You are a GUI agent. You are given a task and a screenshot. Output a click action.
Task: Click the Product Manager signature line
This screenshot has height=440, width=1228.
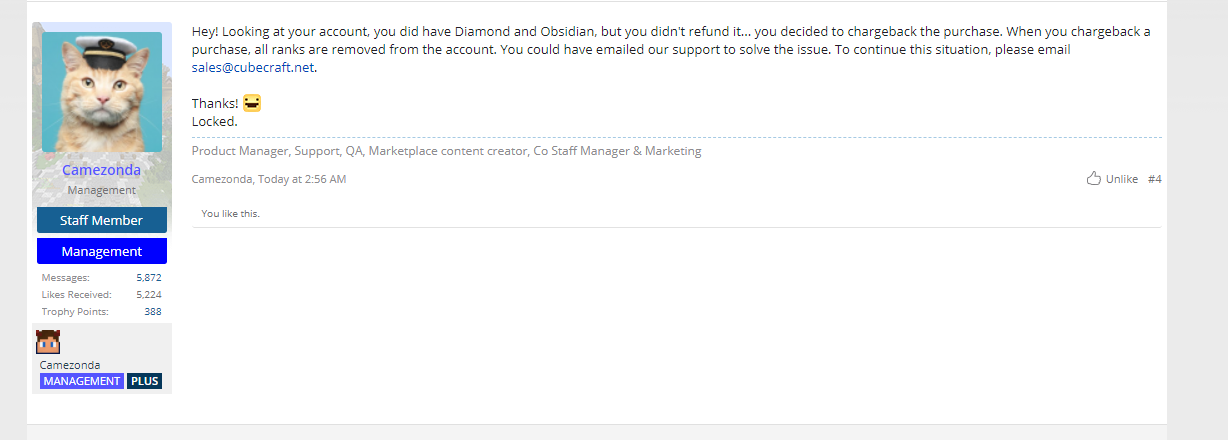pos(446,151)
